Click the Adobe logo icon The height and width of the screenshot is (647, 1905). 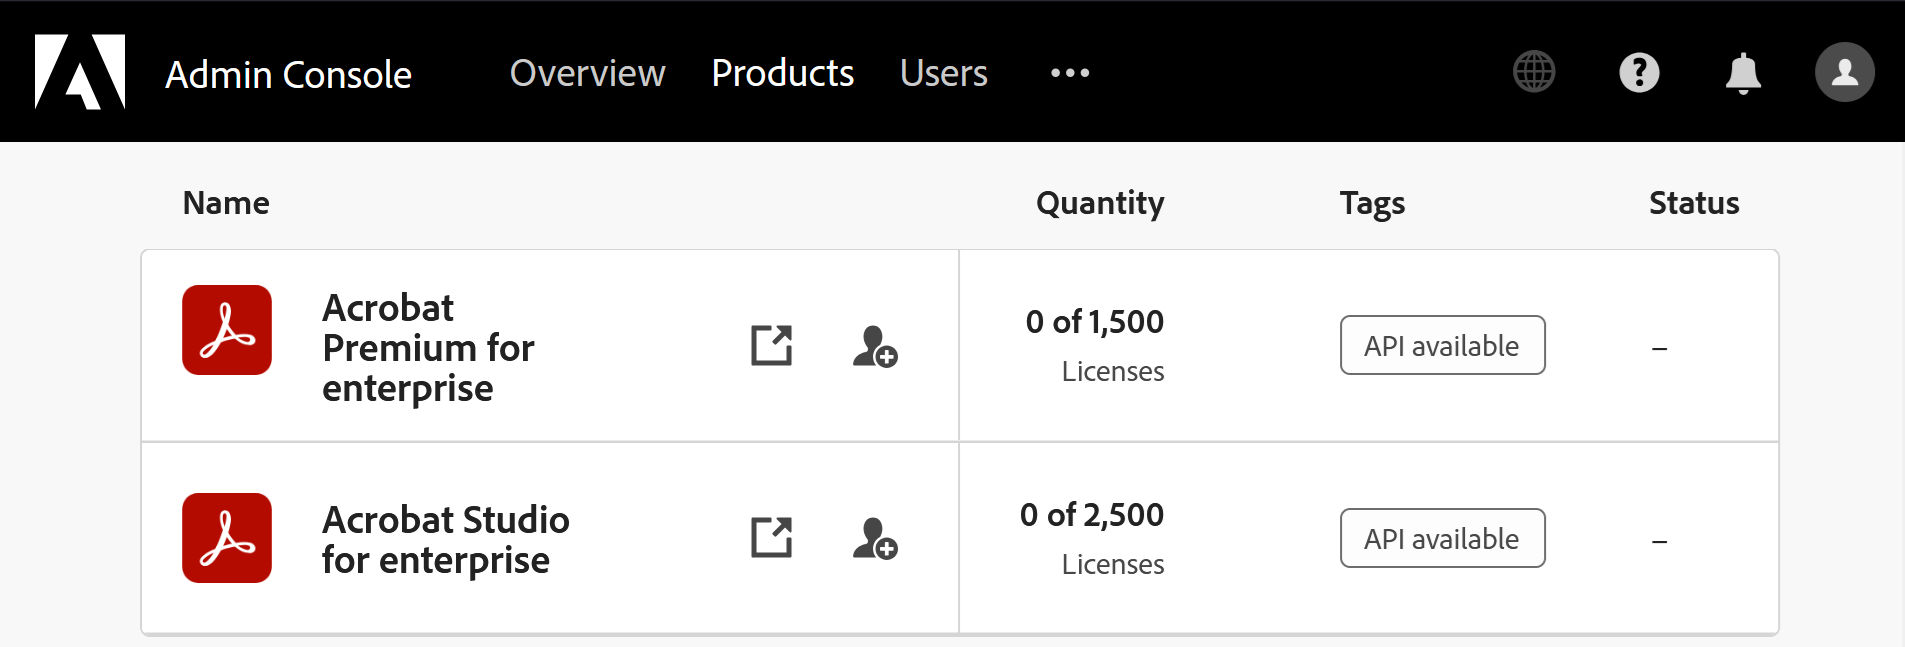[80, 72]
